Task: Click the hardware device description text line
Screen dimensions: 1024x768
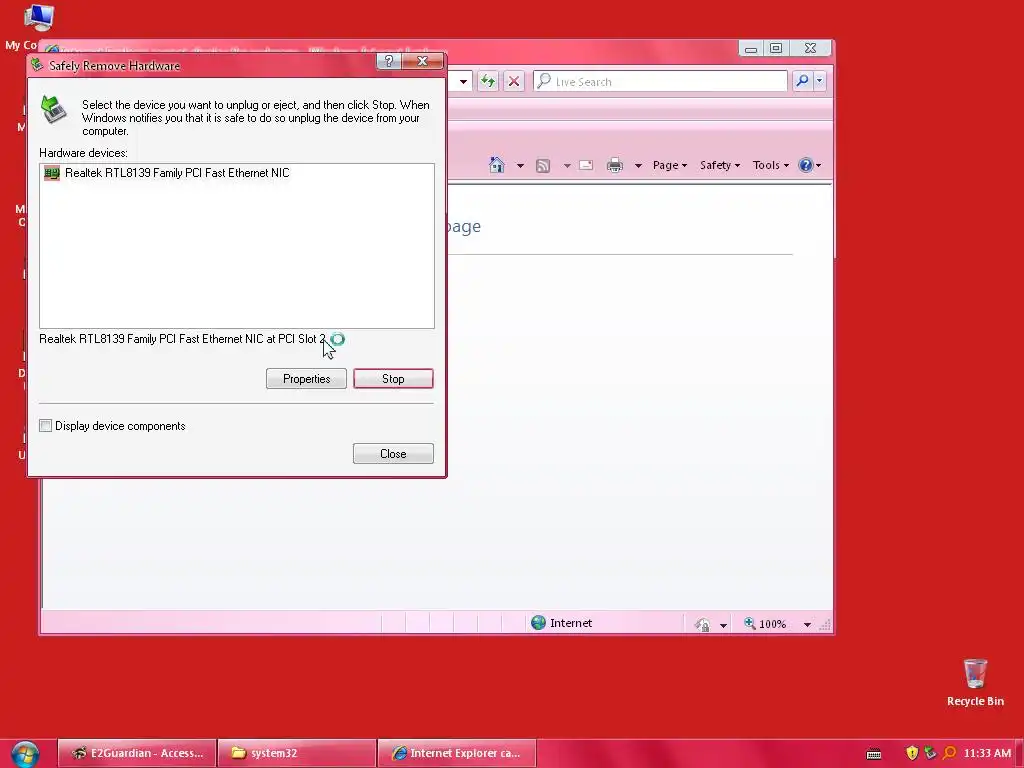Action: pyautogui.click(x=182, y=339)
